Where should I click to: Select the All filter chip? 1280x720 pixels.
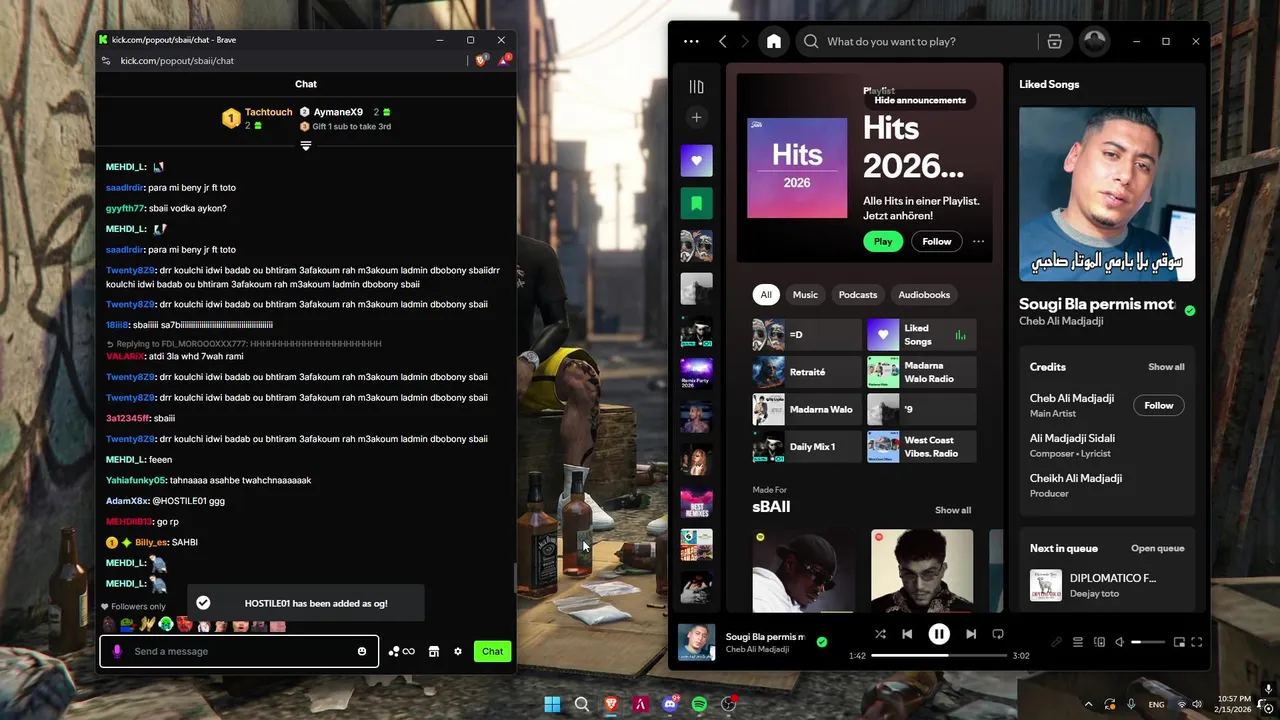click(766, 294)
